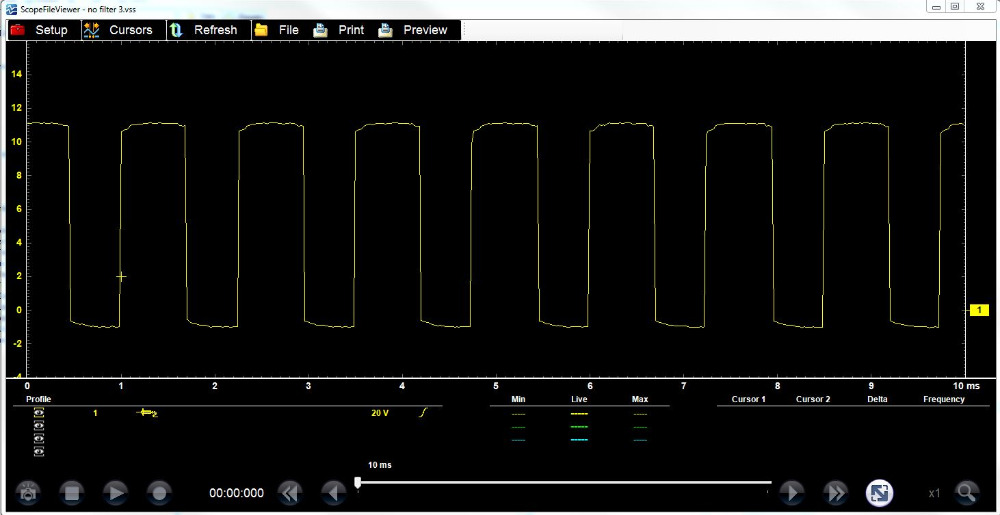Click the magnifier zoom icon
Screen dimensions: 1000x515
click(966, 492)
